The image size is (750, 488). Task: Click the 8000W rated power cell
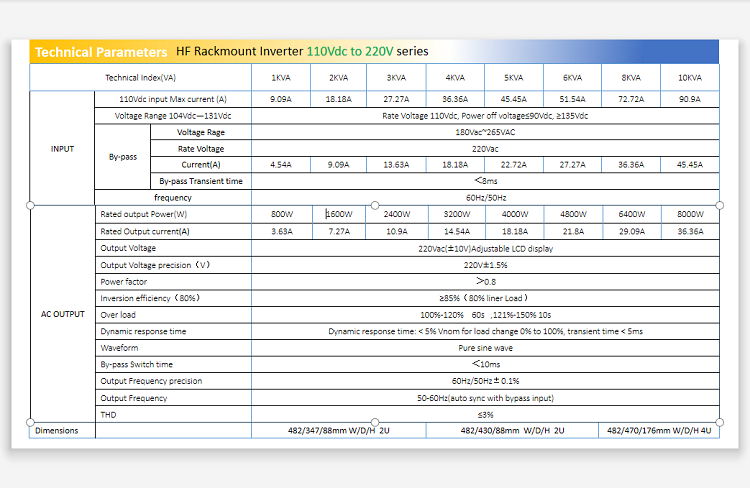point(690,214)
